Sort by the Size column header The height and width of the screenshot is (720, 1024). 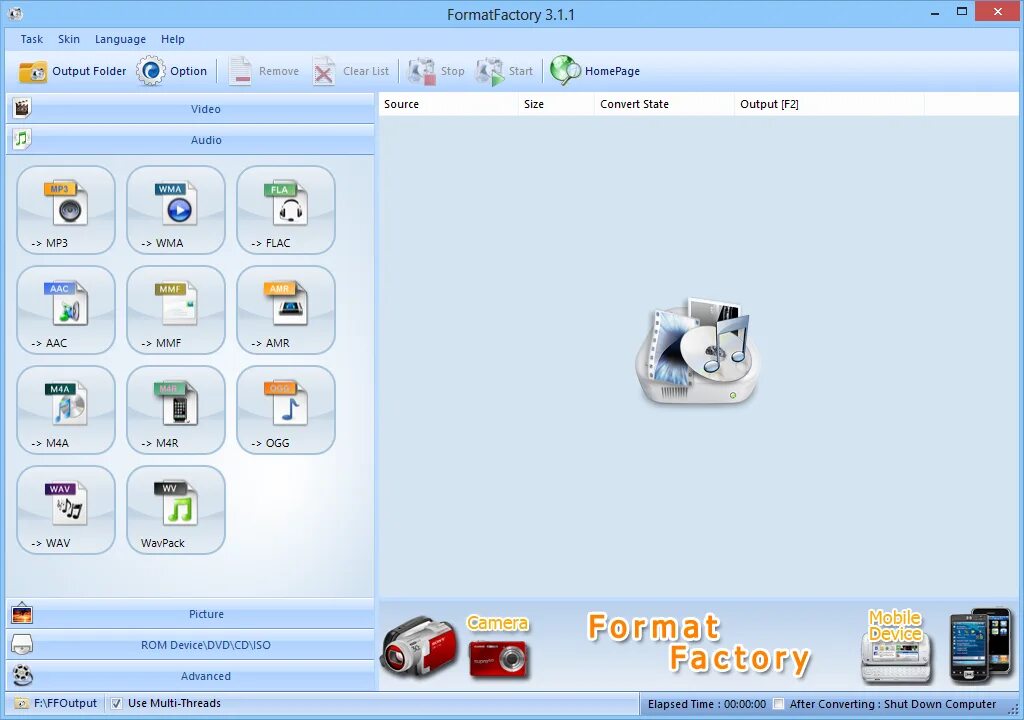(556, 104)
